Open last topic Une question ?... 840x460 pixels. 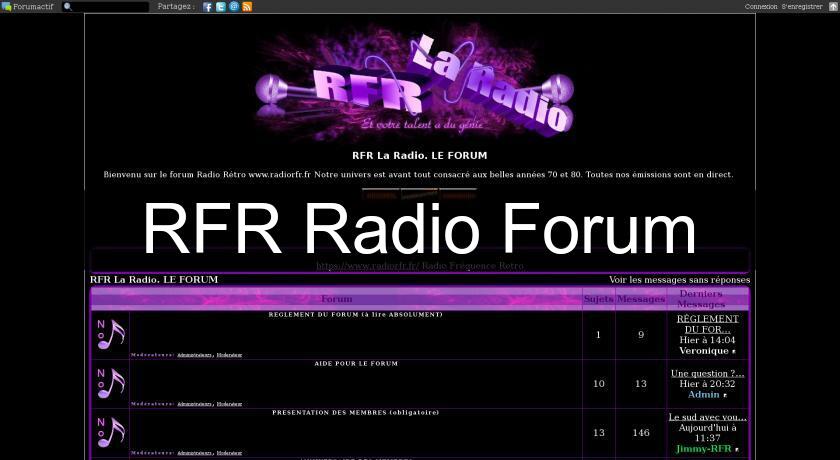(707, 373)
